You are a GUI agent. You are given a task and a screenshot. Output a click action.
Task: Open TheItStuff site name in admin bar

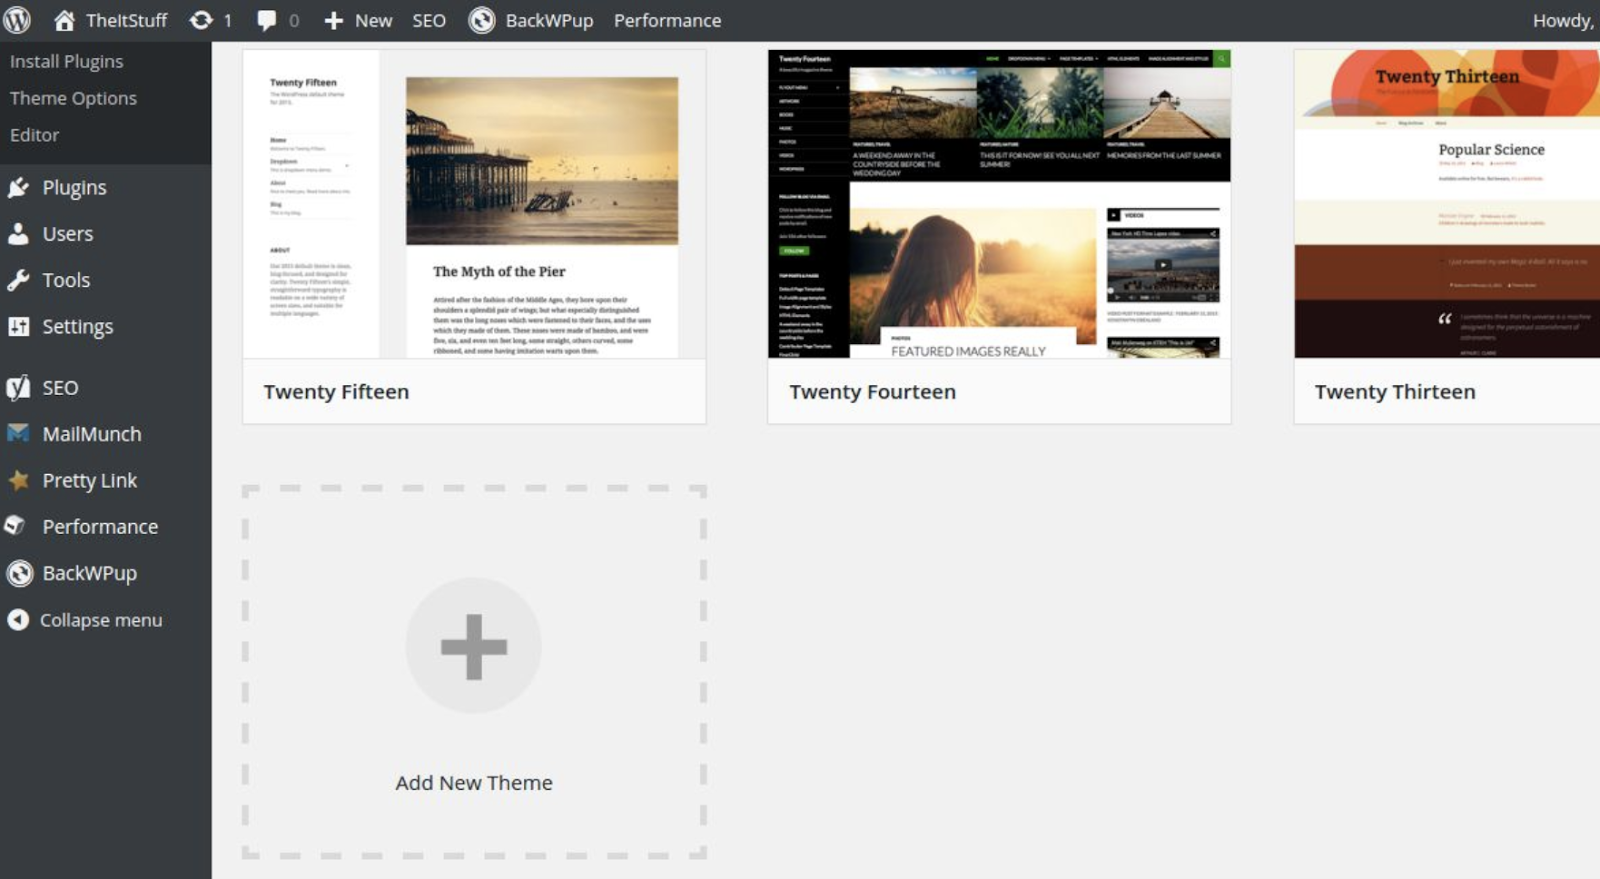[126, 20]
